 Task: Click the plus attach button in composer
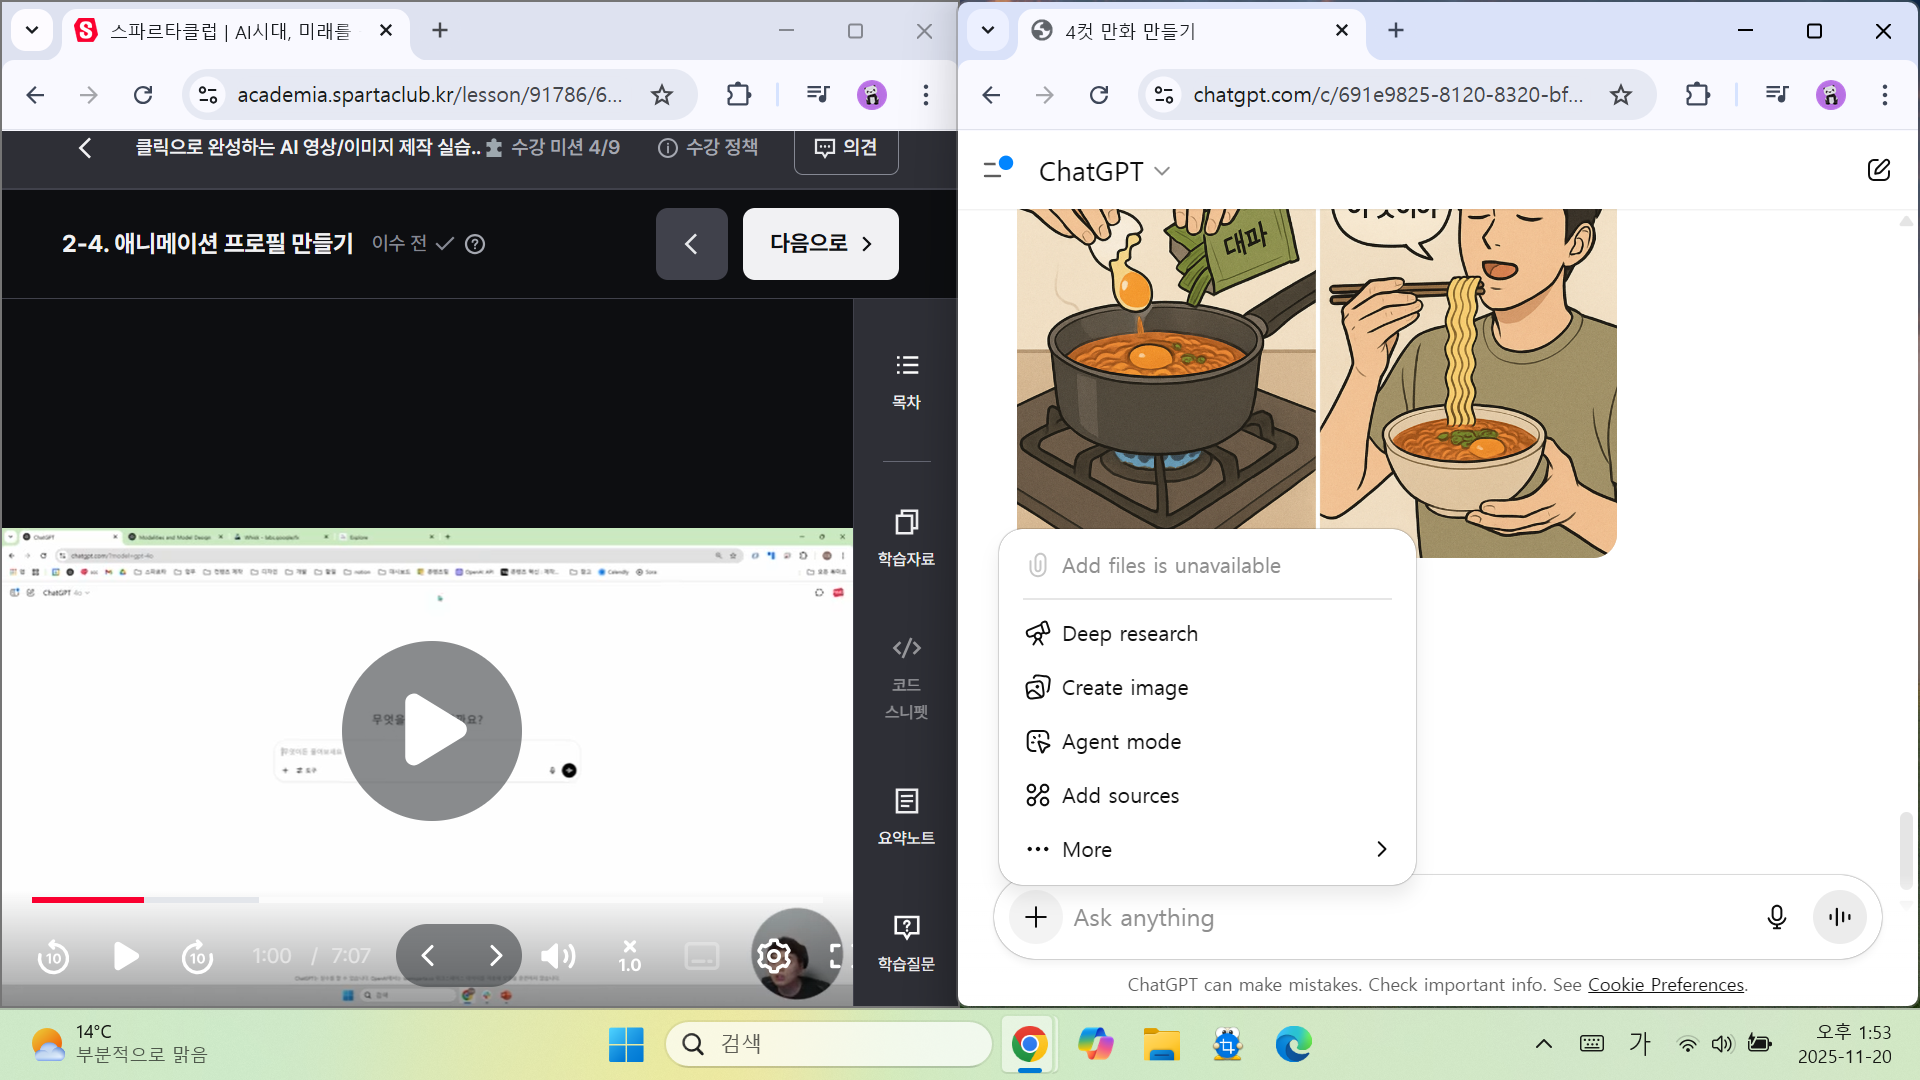(x=1036, y=917)
